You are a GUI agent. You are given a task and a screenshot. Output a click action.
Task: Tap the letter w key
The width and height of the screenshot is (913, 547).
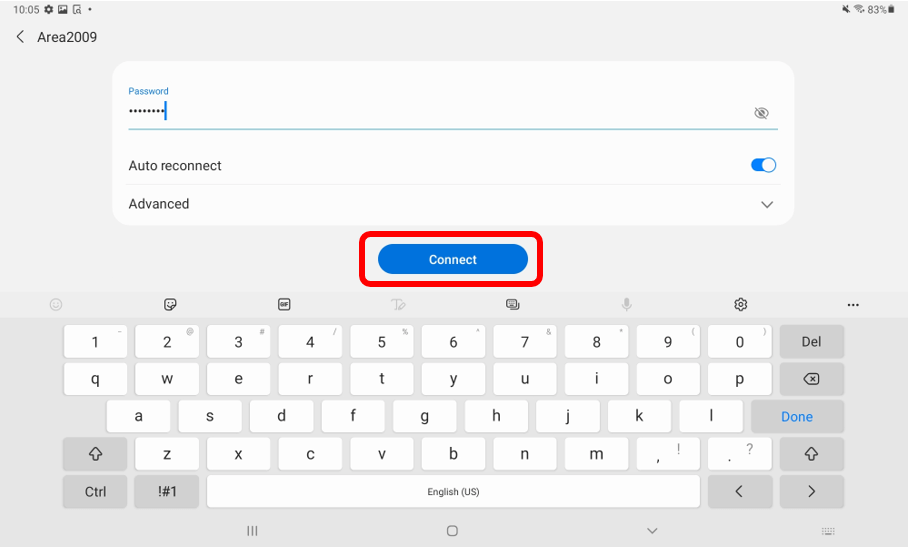pyautogui.click(x=167, y=379)
